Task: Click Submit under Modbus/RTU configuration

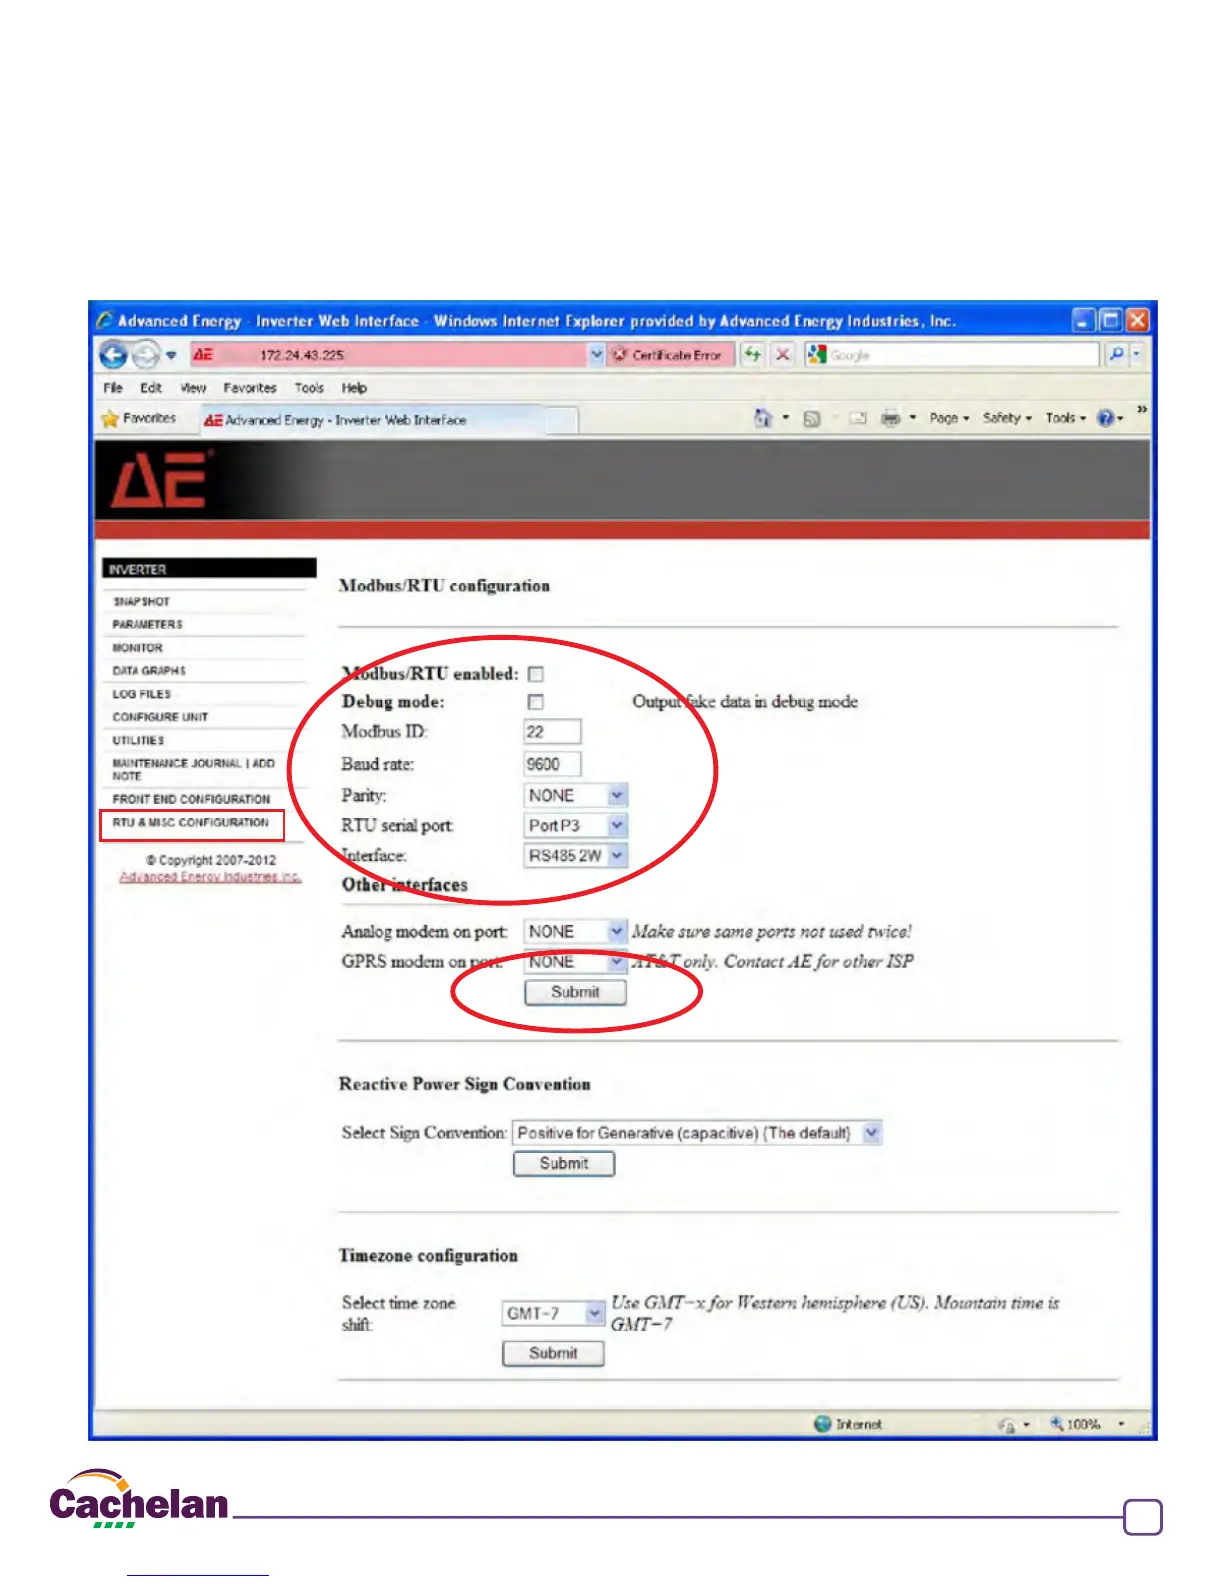Action: 575,992
